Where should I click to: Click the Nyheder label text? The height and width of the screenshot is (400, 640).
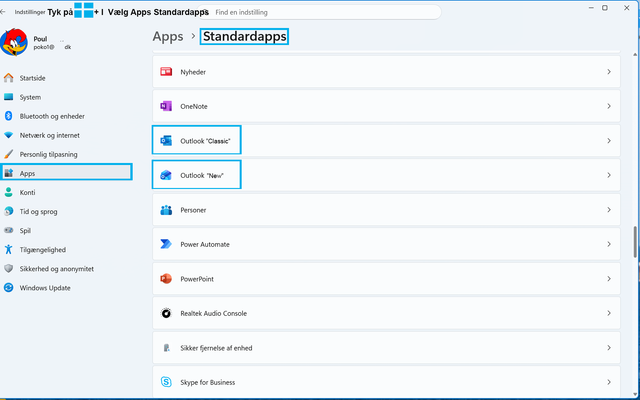coord(193,72)
